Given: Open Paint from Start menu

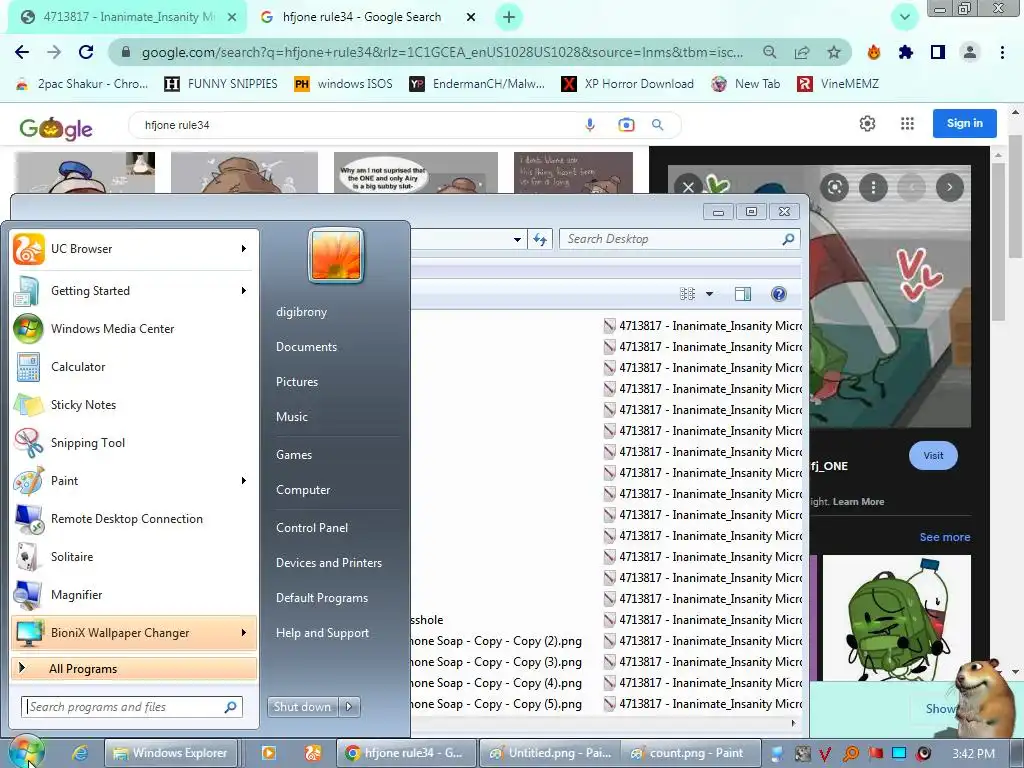Looking at the screenshot, I should (134, 480).
